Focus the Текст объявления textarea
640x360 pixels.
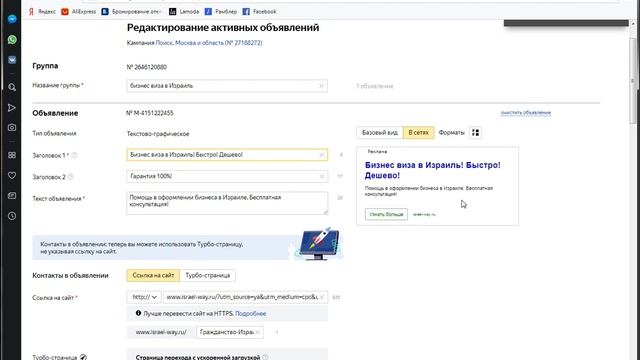point(227,203)
